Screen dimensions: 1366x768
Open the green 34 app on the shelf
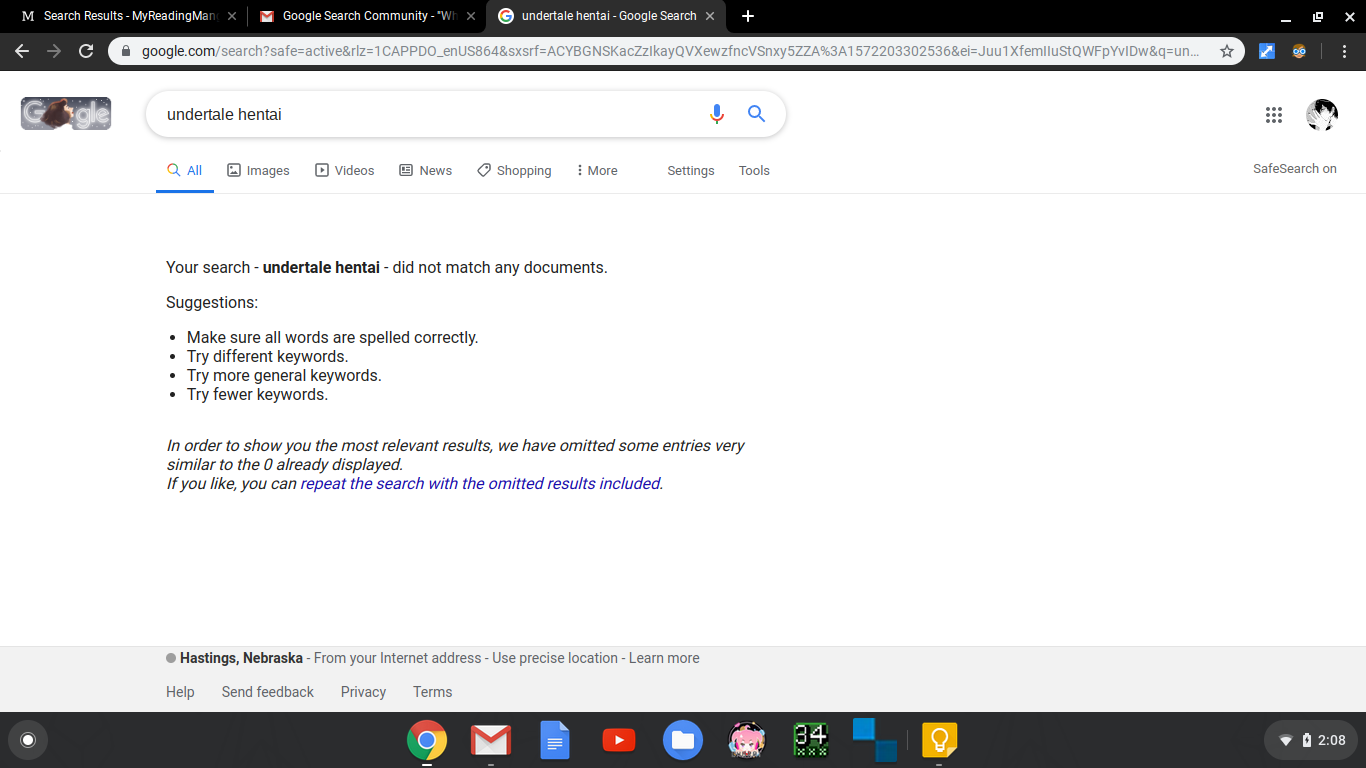pos(811,740)
